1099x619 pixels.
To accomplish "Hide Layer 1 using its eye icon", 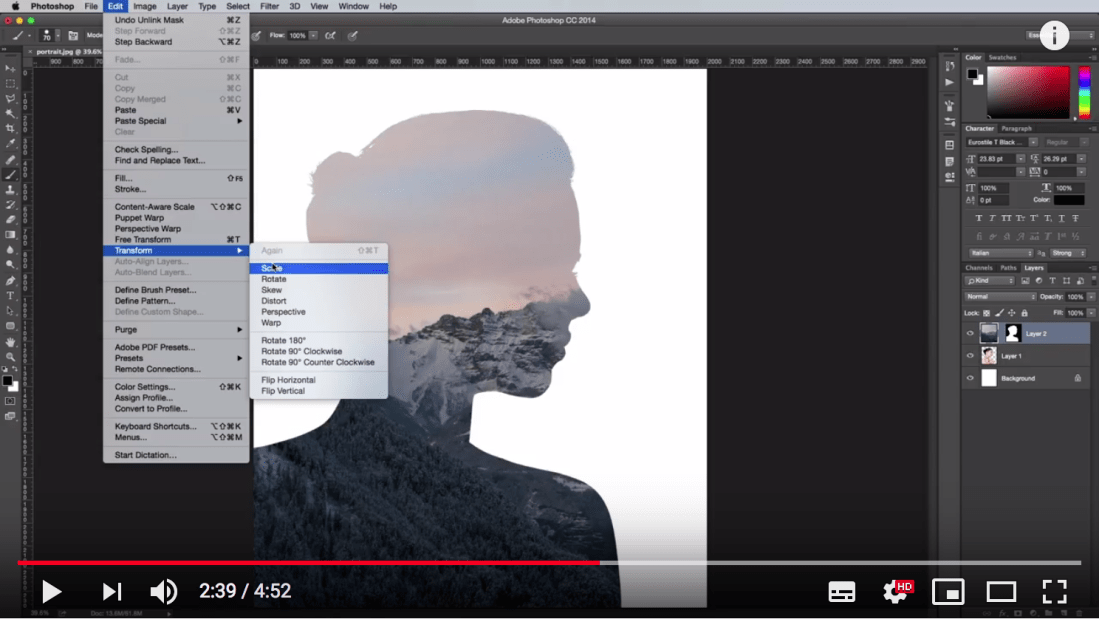I will (x=969, y=356).
